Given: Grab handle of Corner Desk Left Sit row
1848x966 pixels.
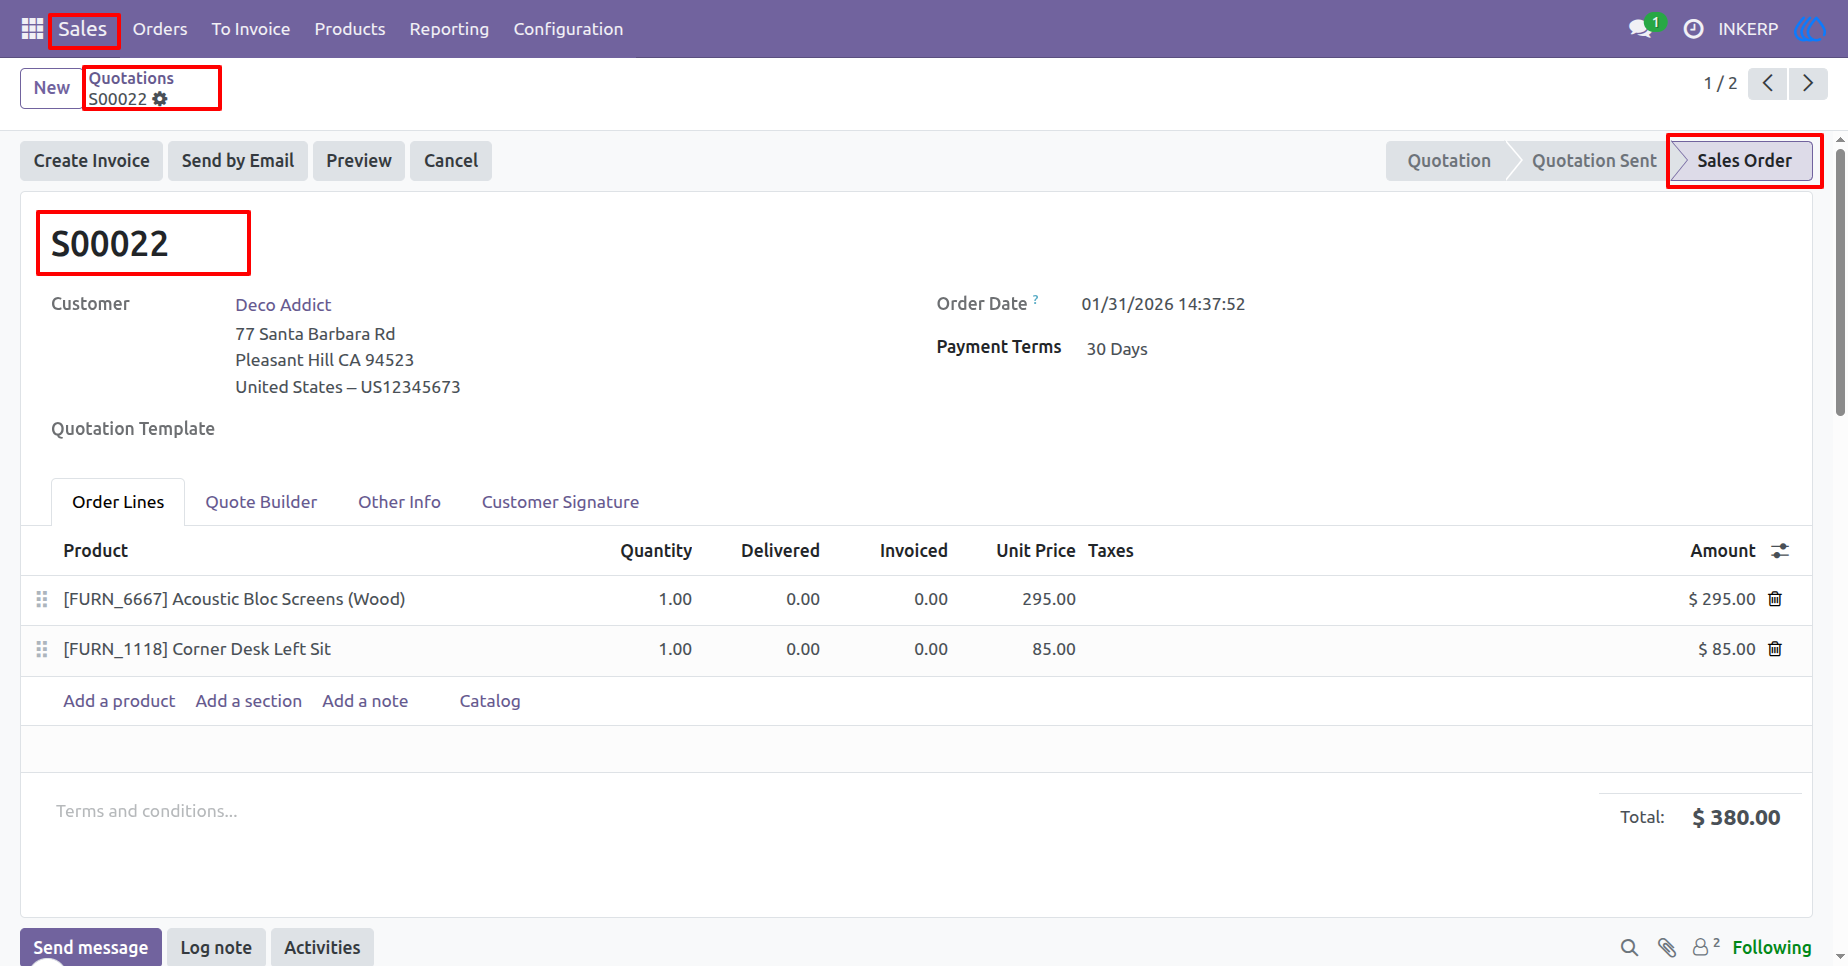Looking at the screenshot, I should pyautogui.click(x=42, y=649).
